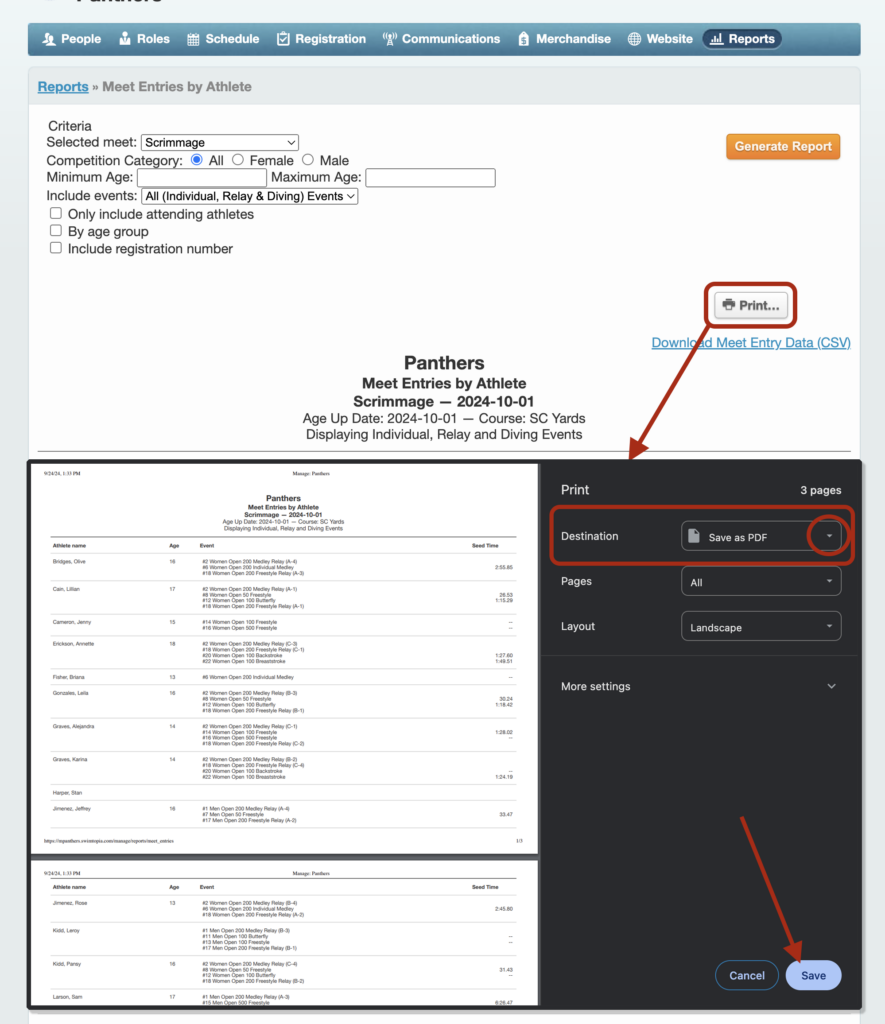885x1024 pixels.
Task: Check Only include attending athletes
Action: 56,214
